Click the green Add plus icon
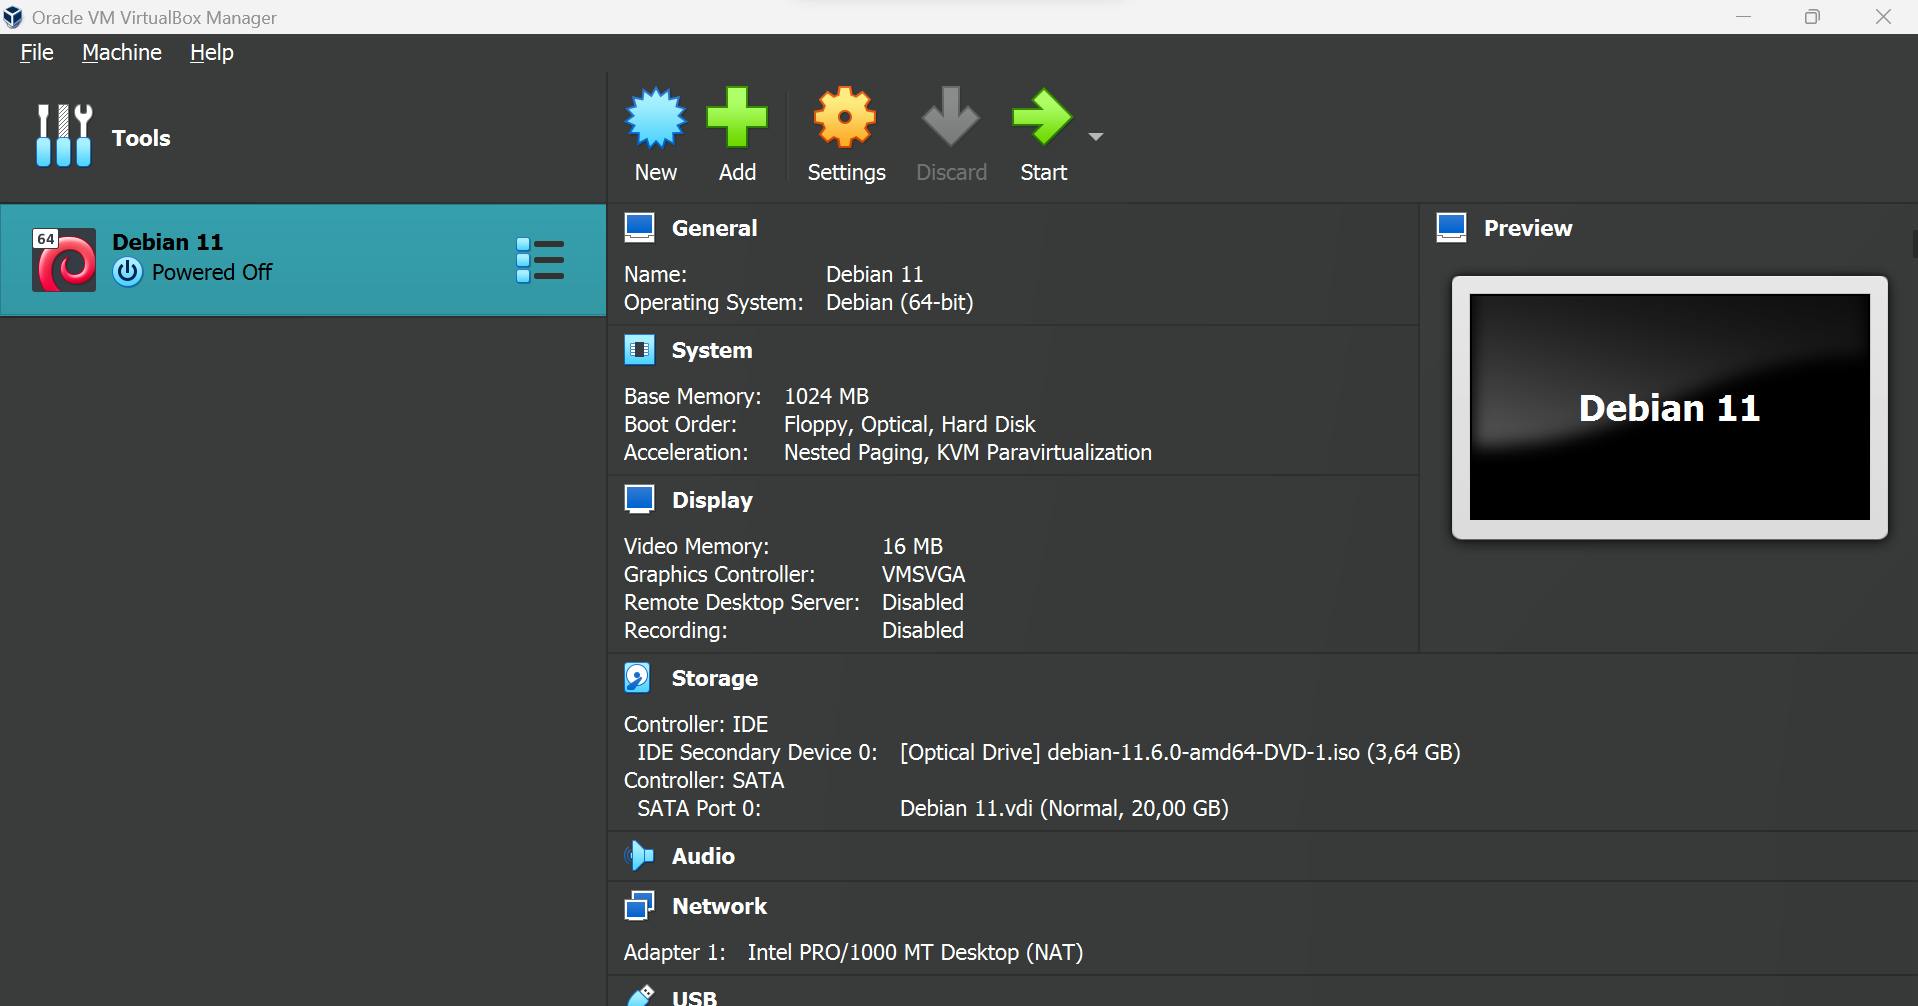This screenshot has height=1006, width=1918. [737, 118]
